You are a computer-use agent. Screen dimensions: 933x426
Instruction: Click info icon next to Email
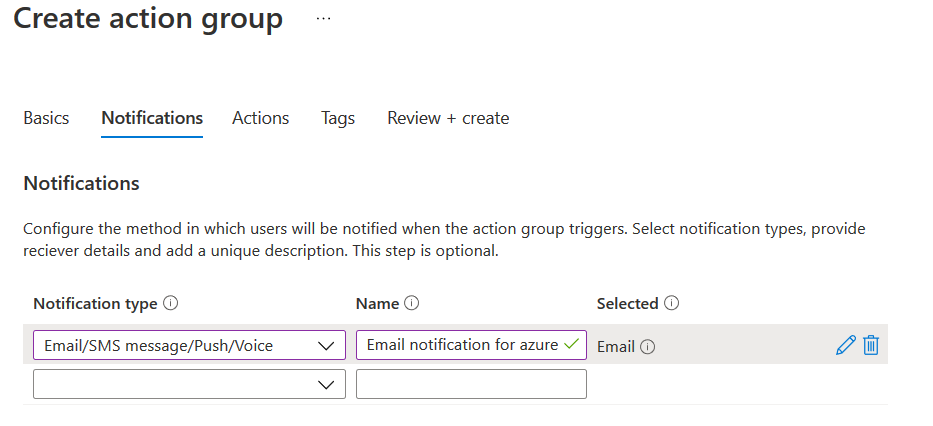coord(648,347)
